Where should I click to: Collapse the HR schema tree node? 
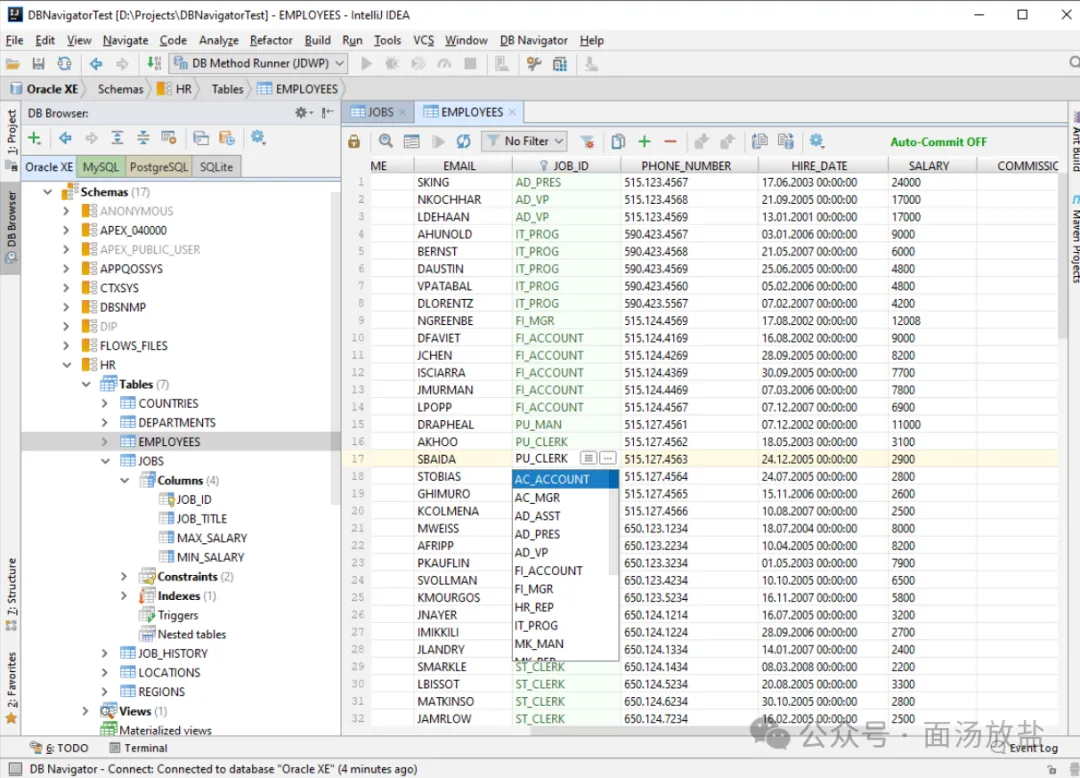pyautogui.click(x=67, y=365)
